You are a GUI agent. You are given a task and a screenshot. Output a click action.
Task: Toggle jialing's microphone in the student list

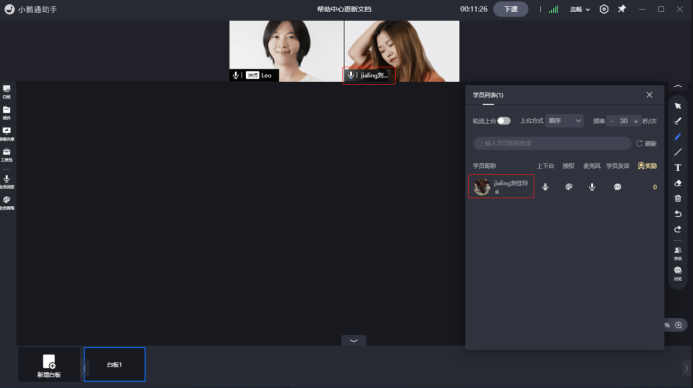click(x=592, y=187)
